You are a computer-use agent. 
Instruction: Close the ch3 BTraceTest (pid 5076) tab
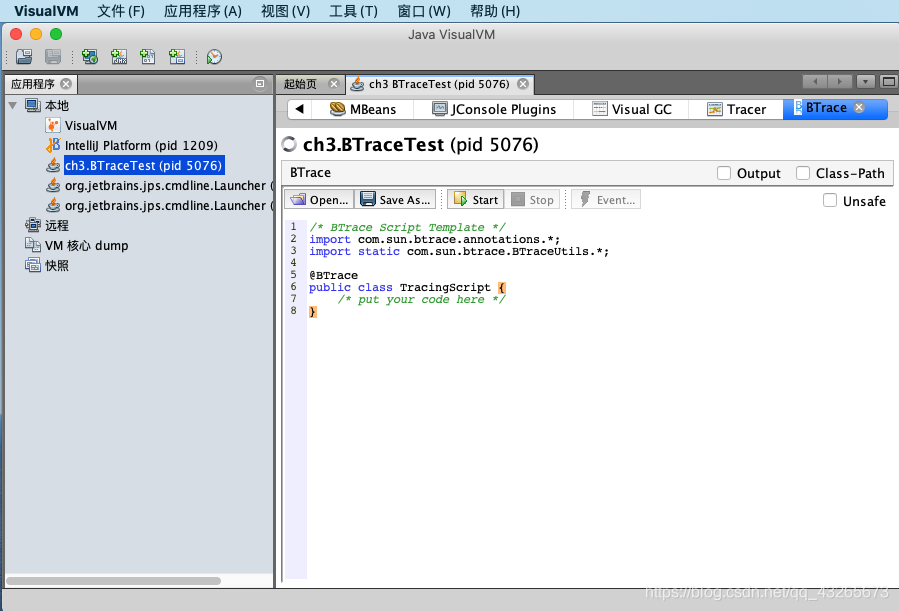coord(523,84)
